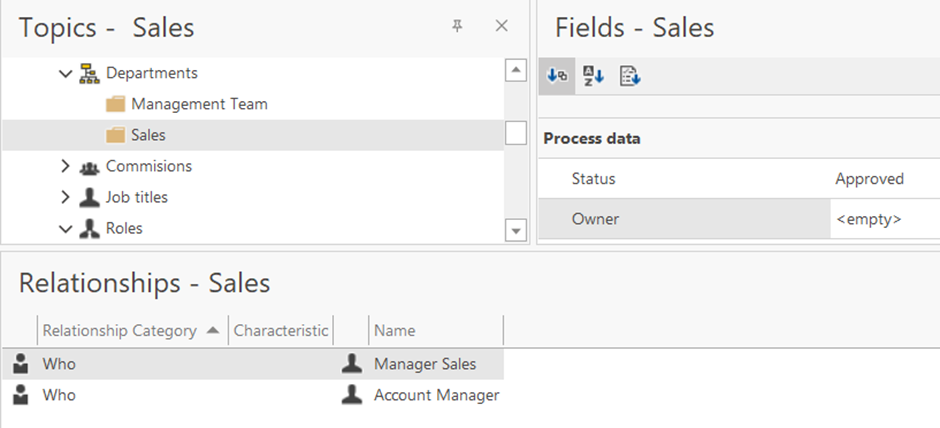
Task: Click the checklist sort icon in Fields toolbar
Action: pos(630,76)
